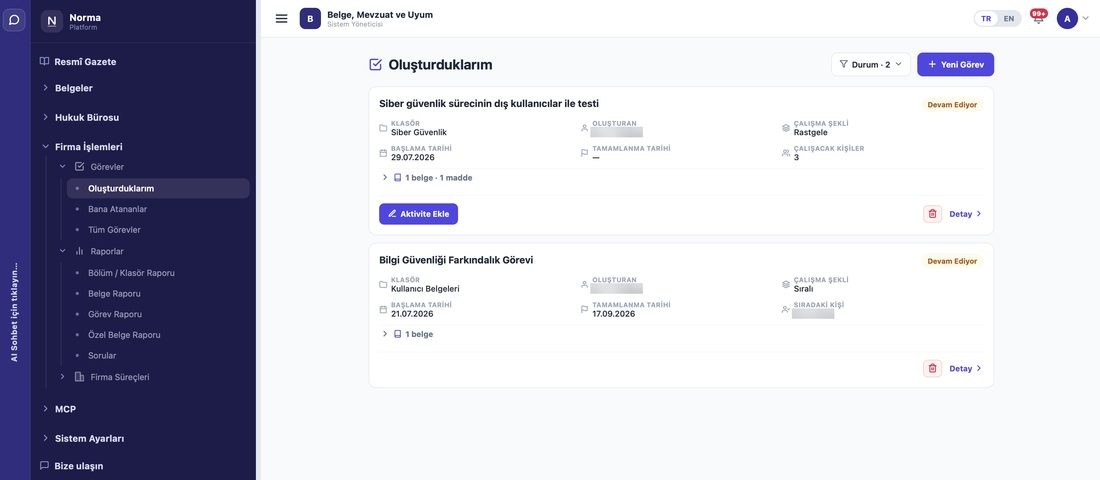Click the Rastgele working mode value
The height and width of the screenshot is (480, 1100).
pyautogui.click(x=810, y=132)
